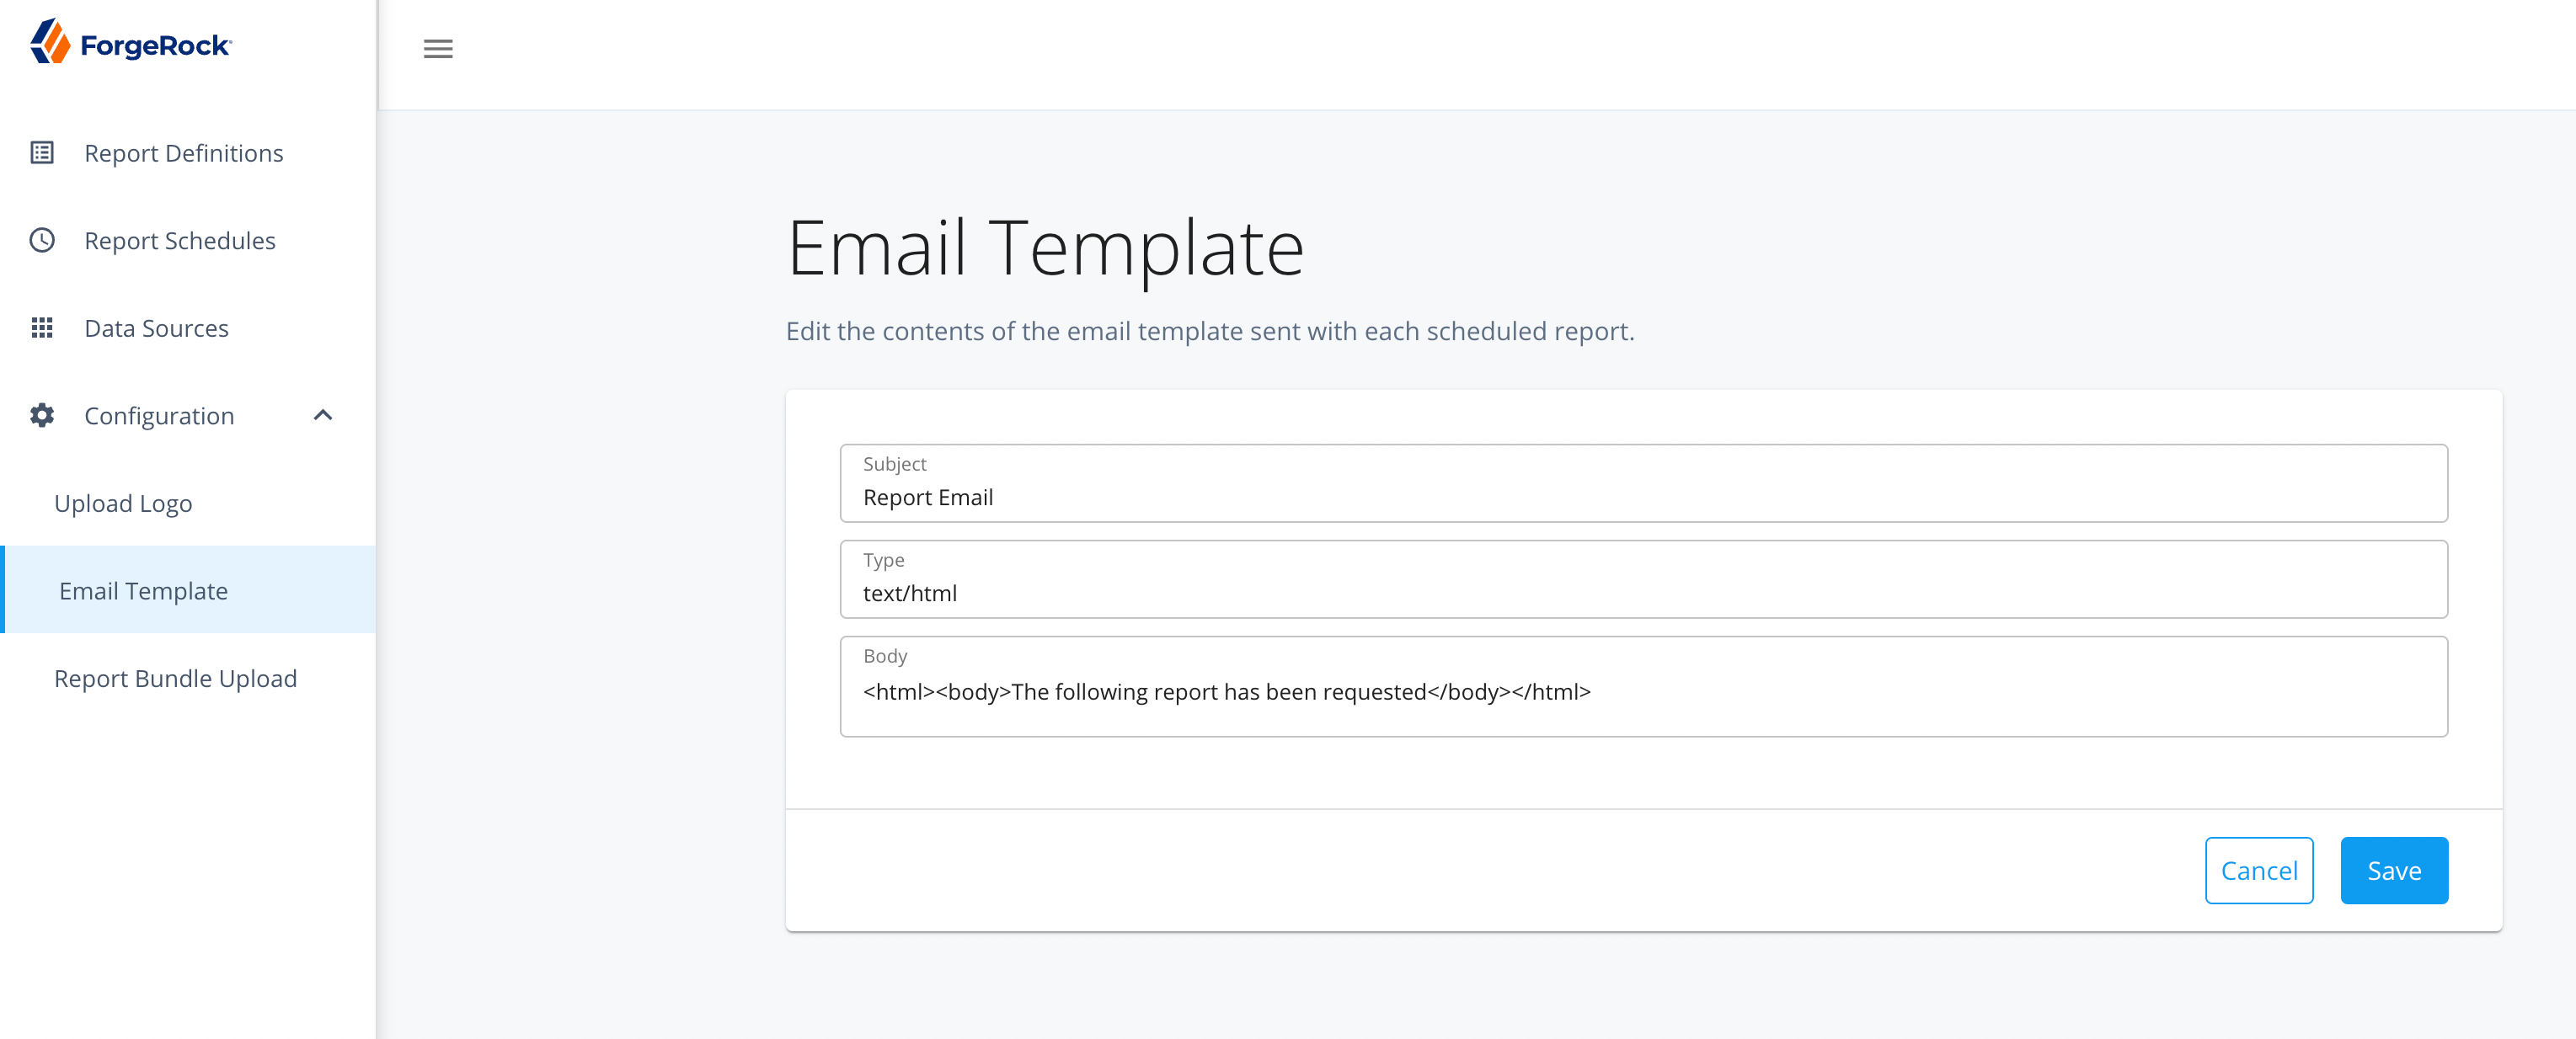Click the Cancel button

2259,870
